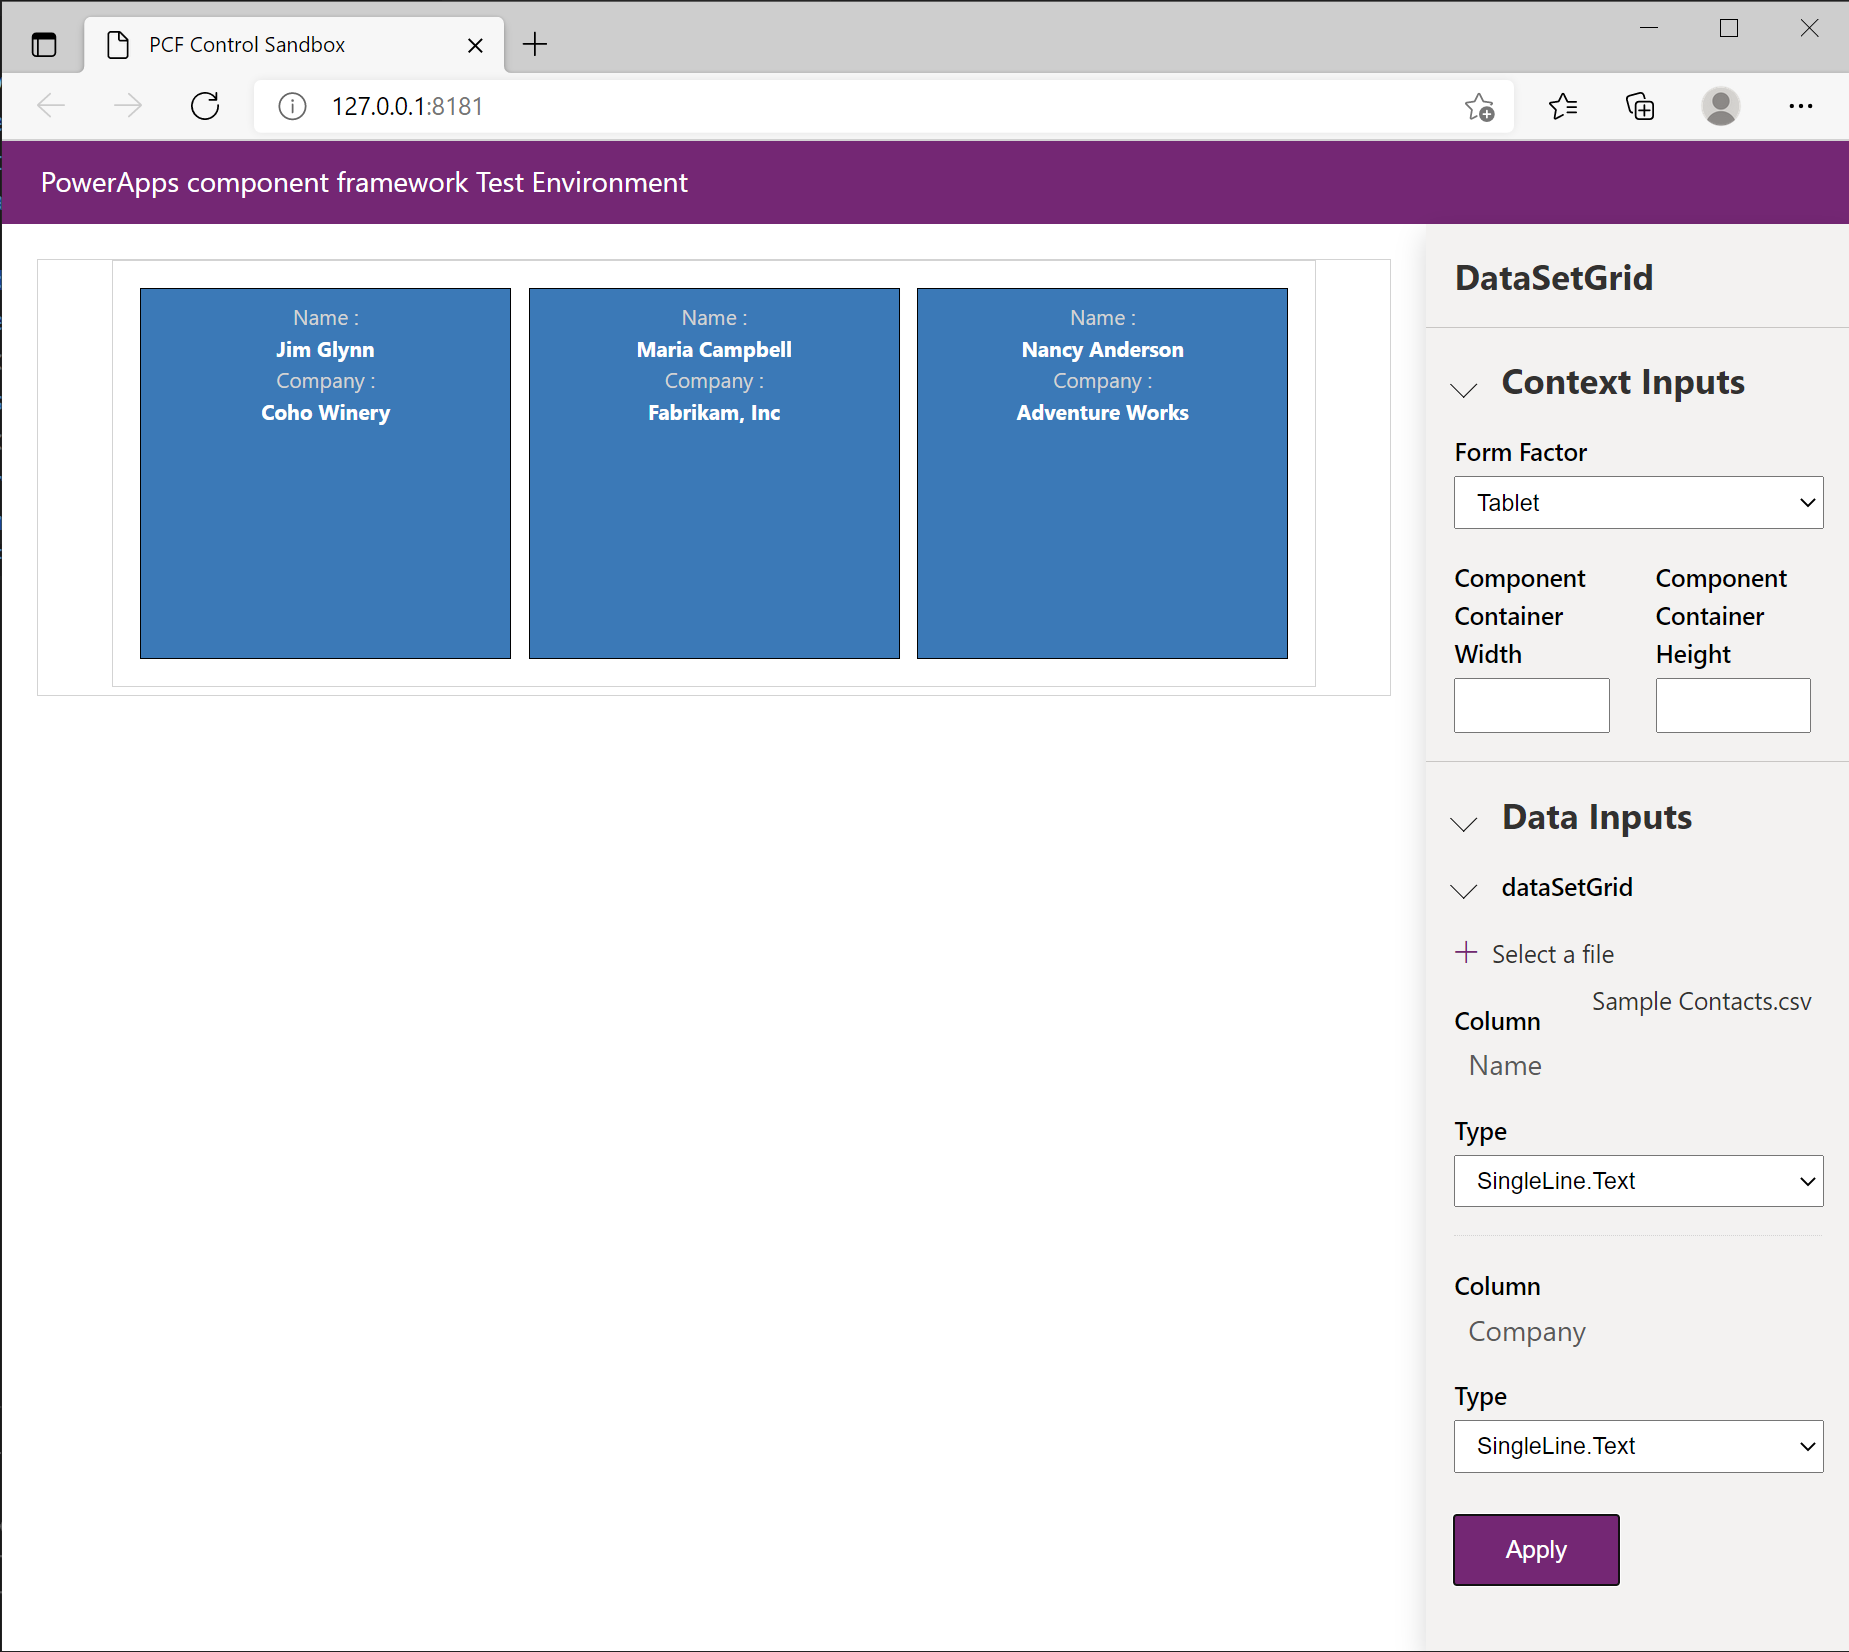1849x1652 pixels.
Task: Open the Form Factor dropdown
Action: coord(1638,503)
